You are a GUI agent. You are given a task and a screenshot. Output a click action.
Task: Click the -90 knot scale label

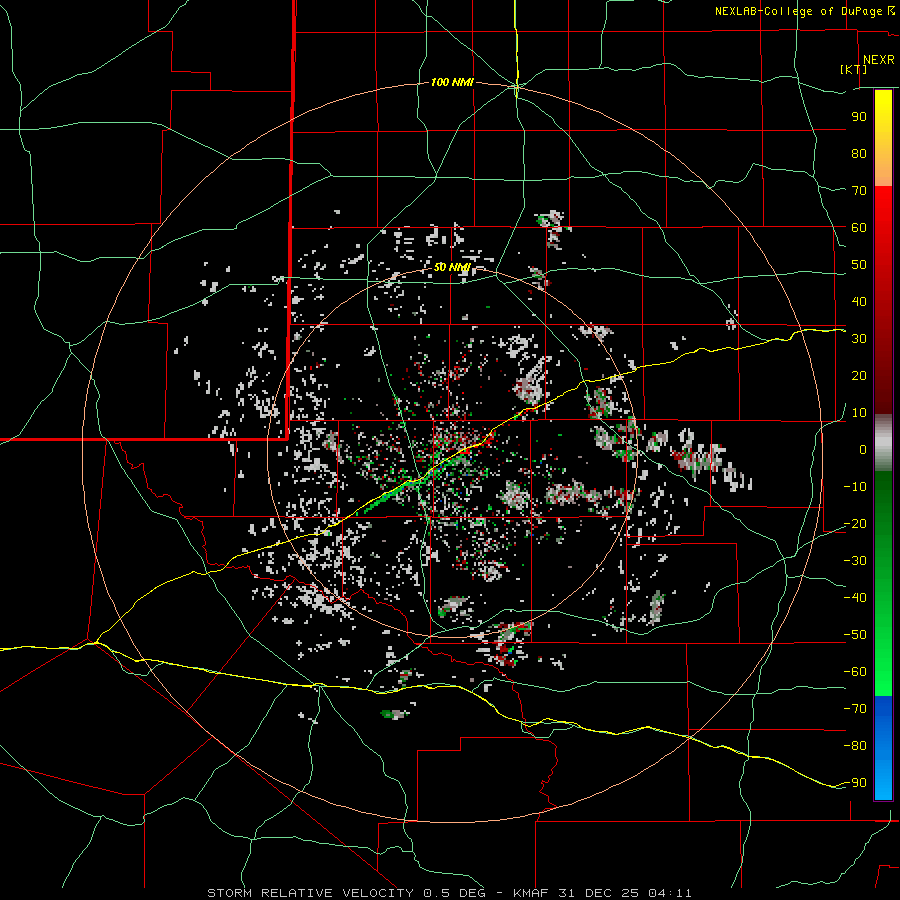(855, 783)
